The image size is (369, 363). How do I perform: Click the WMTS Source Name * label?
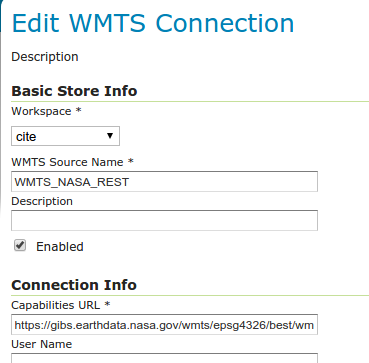[72, 162]
